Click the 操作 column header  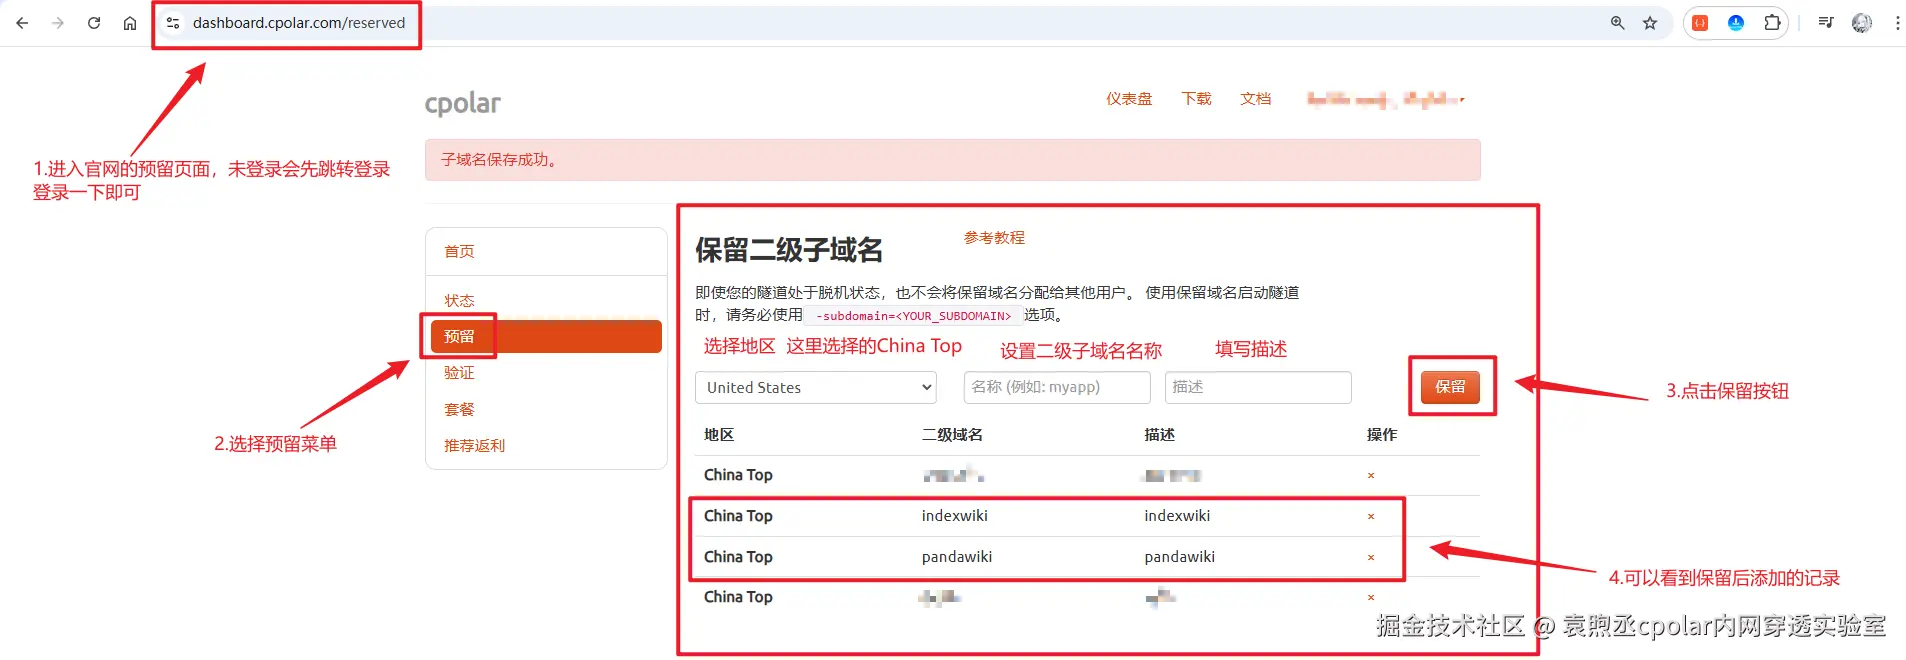pyautogui.click(x=1382, y=435)
